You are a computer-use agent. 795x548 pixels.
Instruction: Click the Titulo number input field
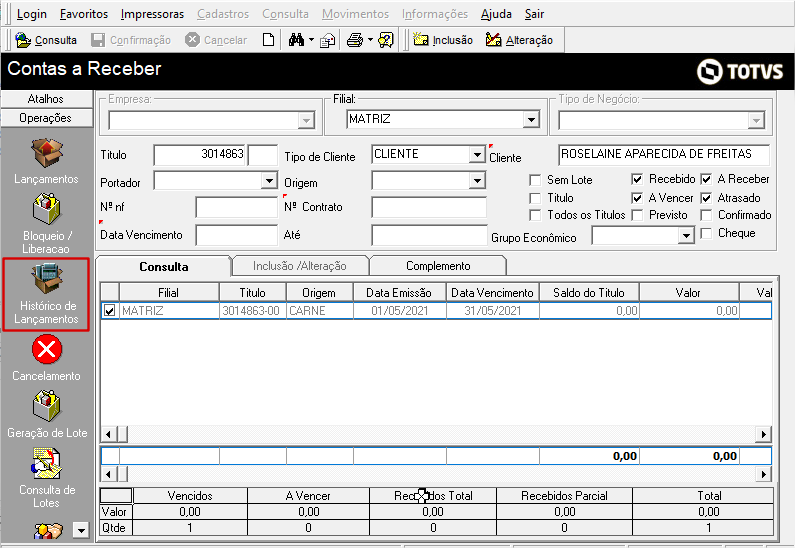click(x=200, y=155)
